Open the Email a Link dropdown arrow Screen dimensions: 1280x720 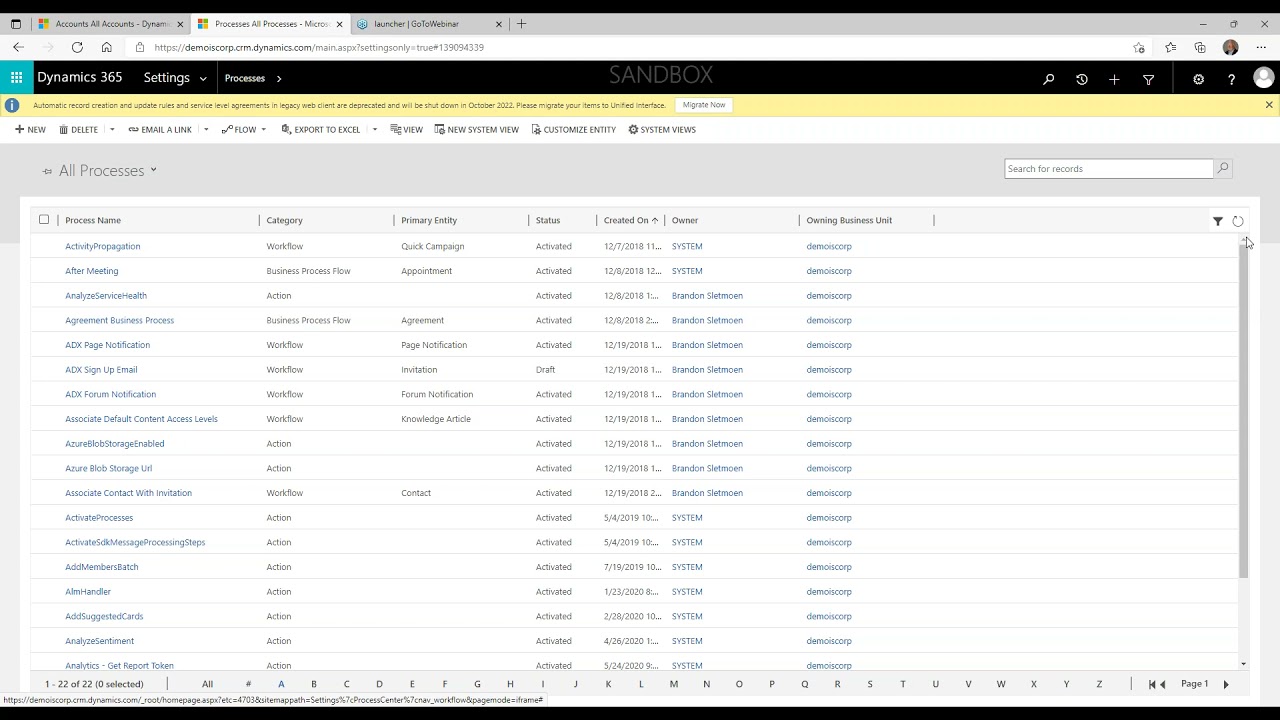[x=206, y=130]
